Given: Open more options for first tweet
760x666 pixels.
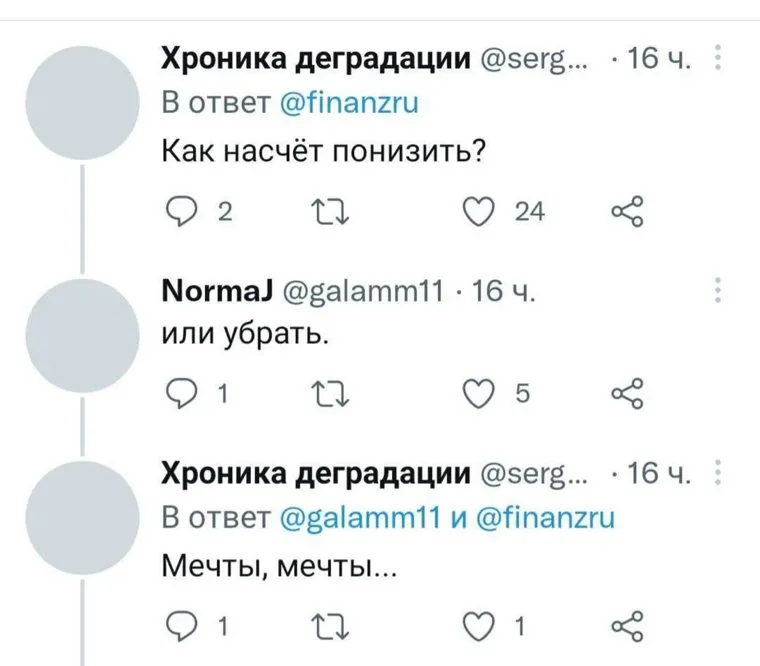Looking at the screenshot, I should (x=719, y=62).
